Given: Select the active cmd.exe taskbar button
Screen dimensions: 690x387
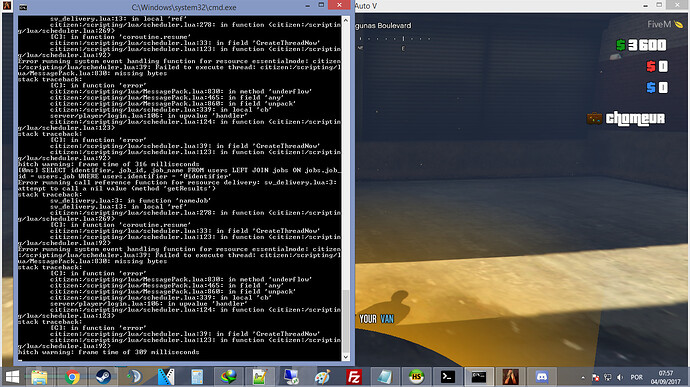Looking at the screenshot, I should click(479, 377).
